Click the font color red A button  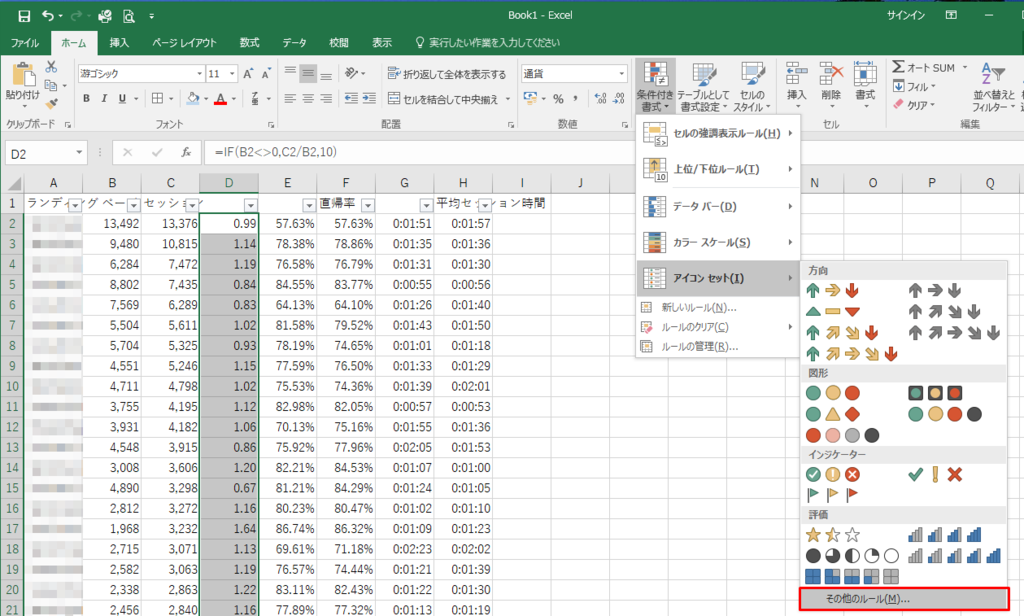tap(221, 99)
